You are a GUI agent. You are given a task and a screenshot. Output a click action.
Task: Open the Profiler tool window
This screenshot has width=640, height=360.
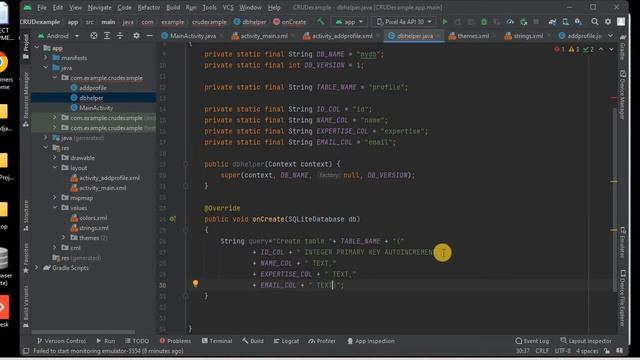322,341
